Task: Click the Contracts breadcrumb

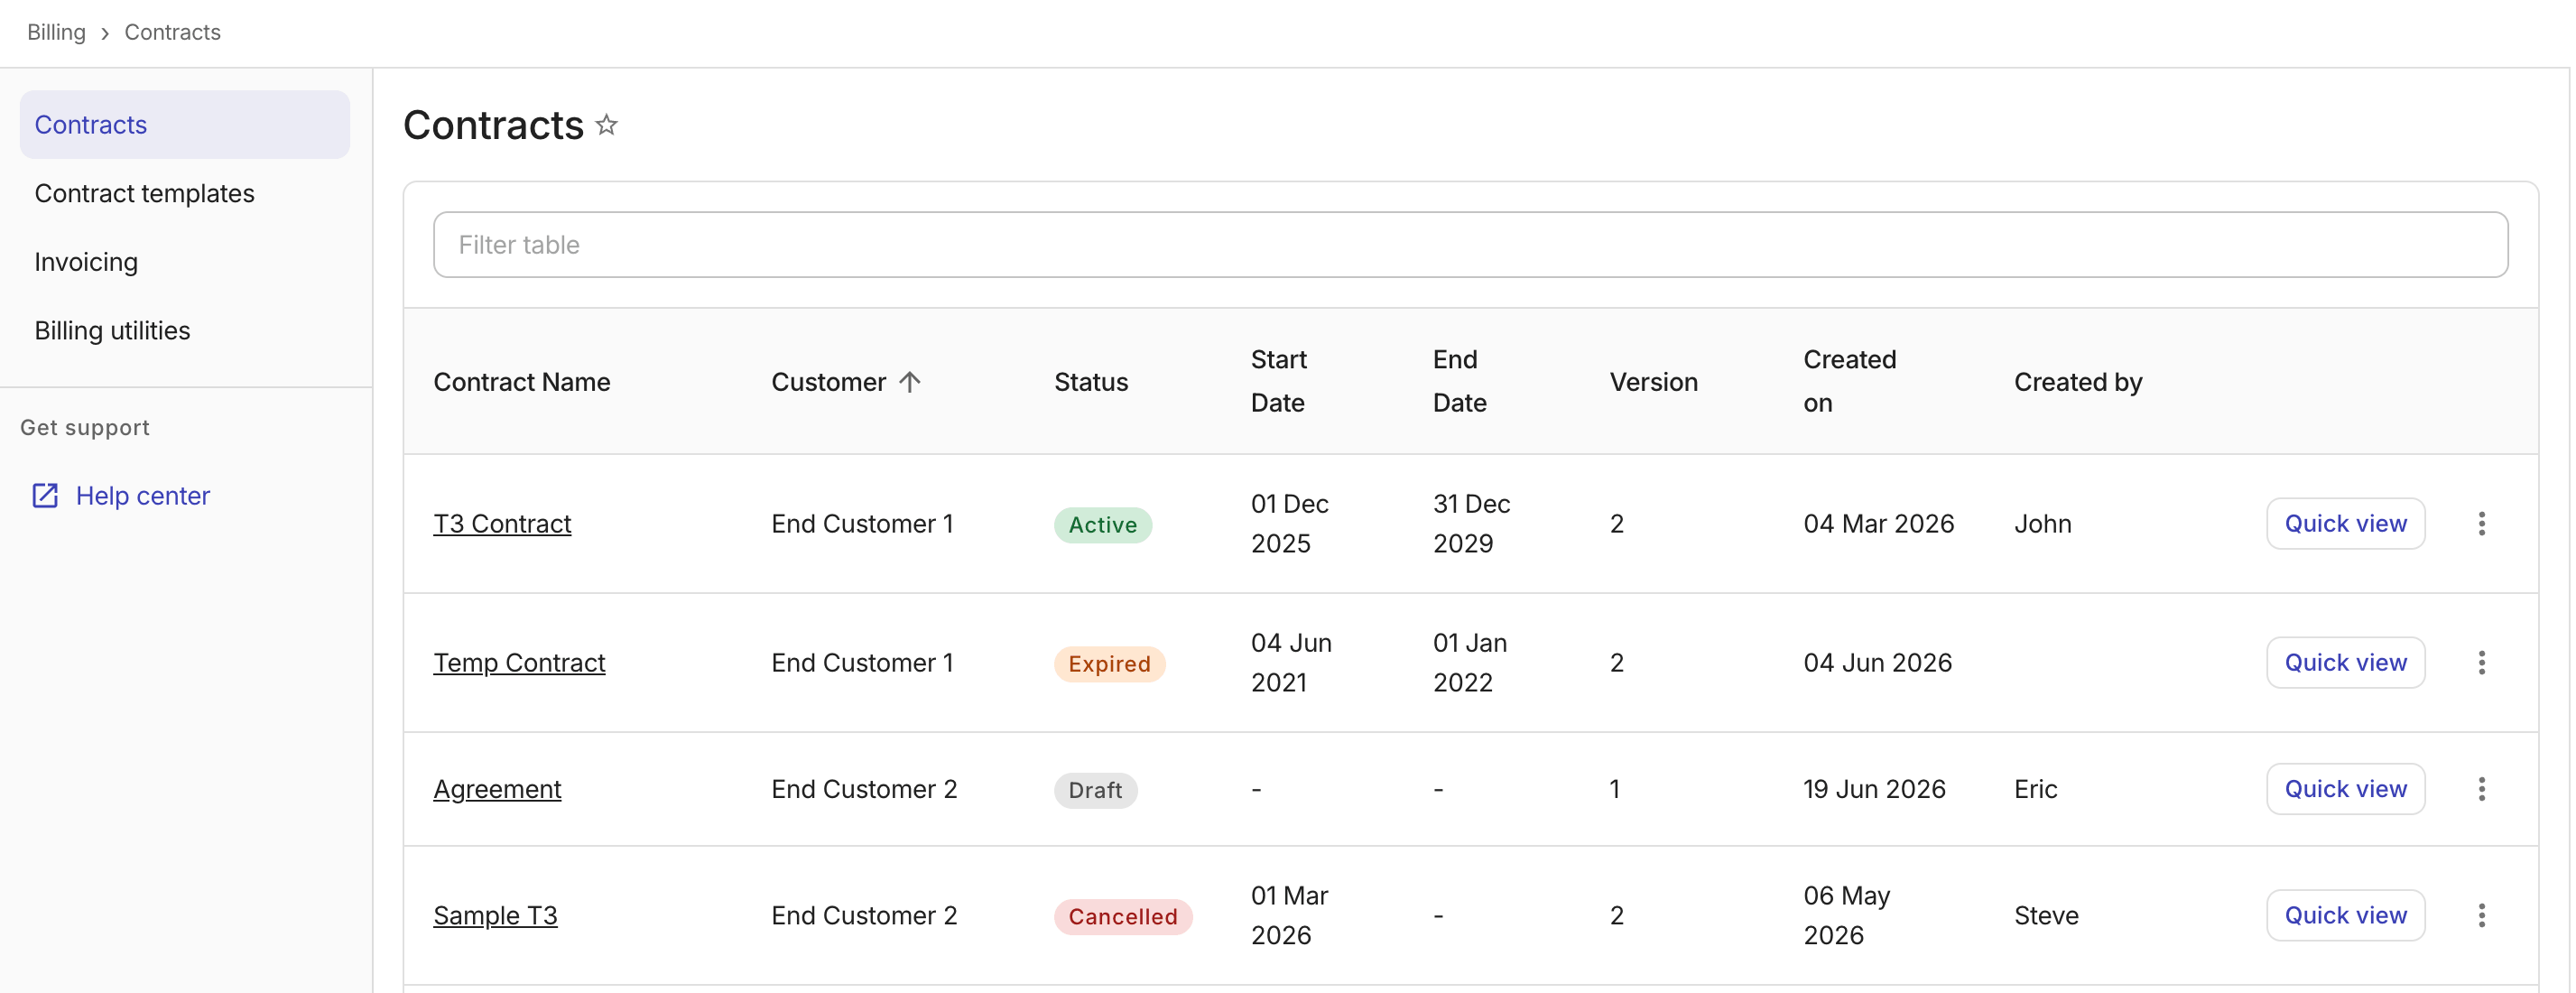Action: pos(172,32)
